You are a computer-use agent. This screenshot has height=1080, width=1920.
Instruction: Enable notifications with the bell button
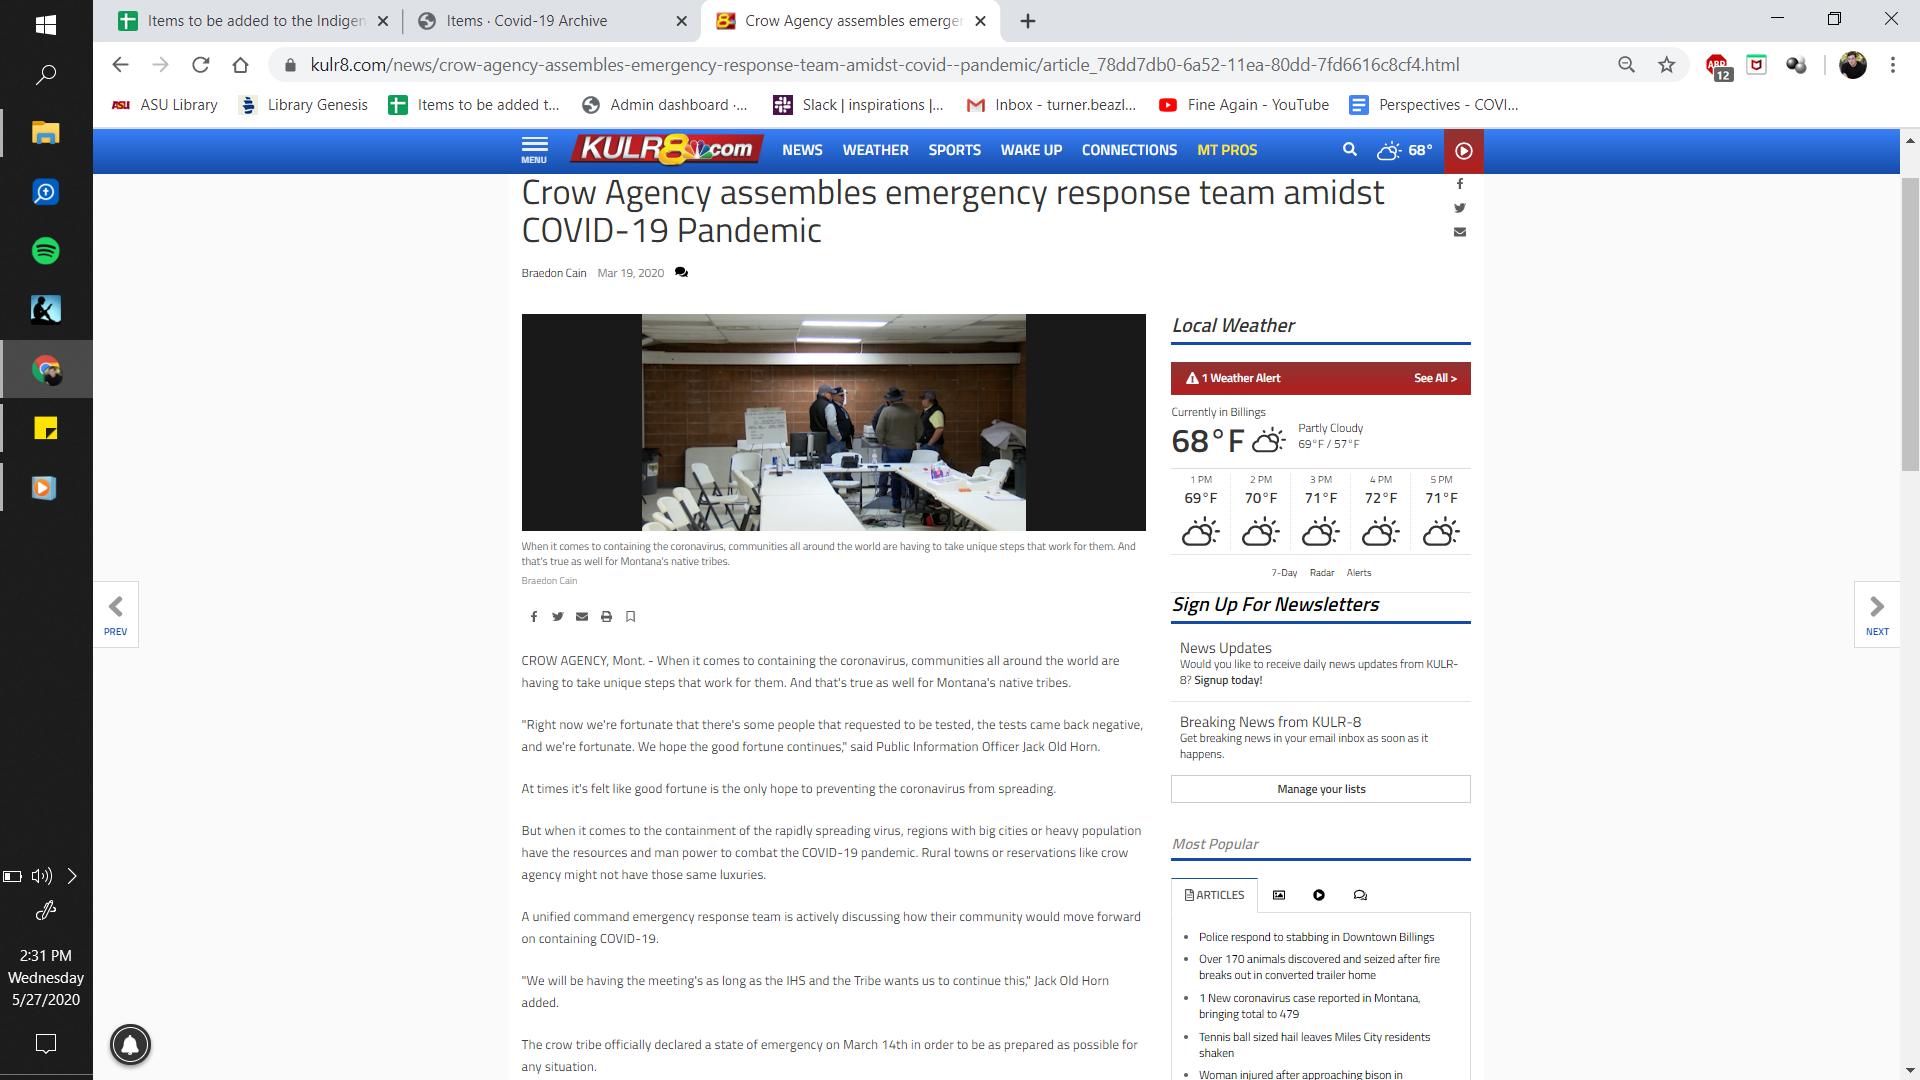[130, 1044]
